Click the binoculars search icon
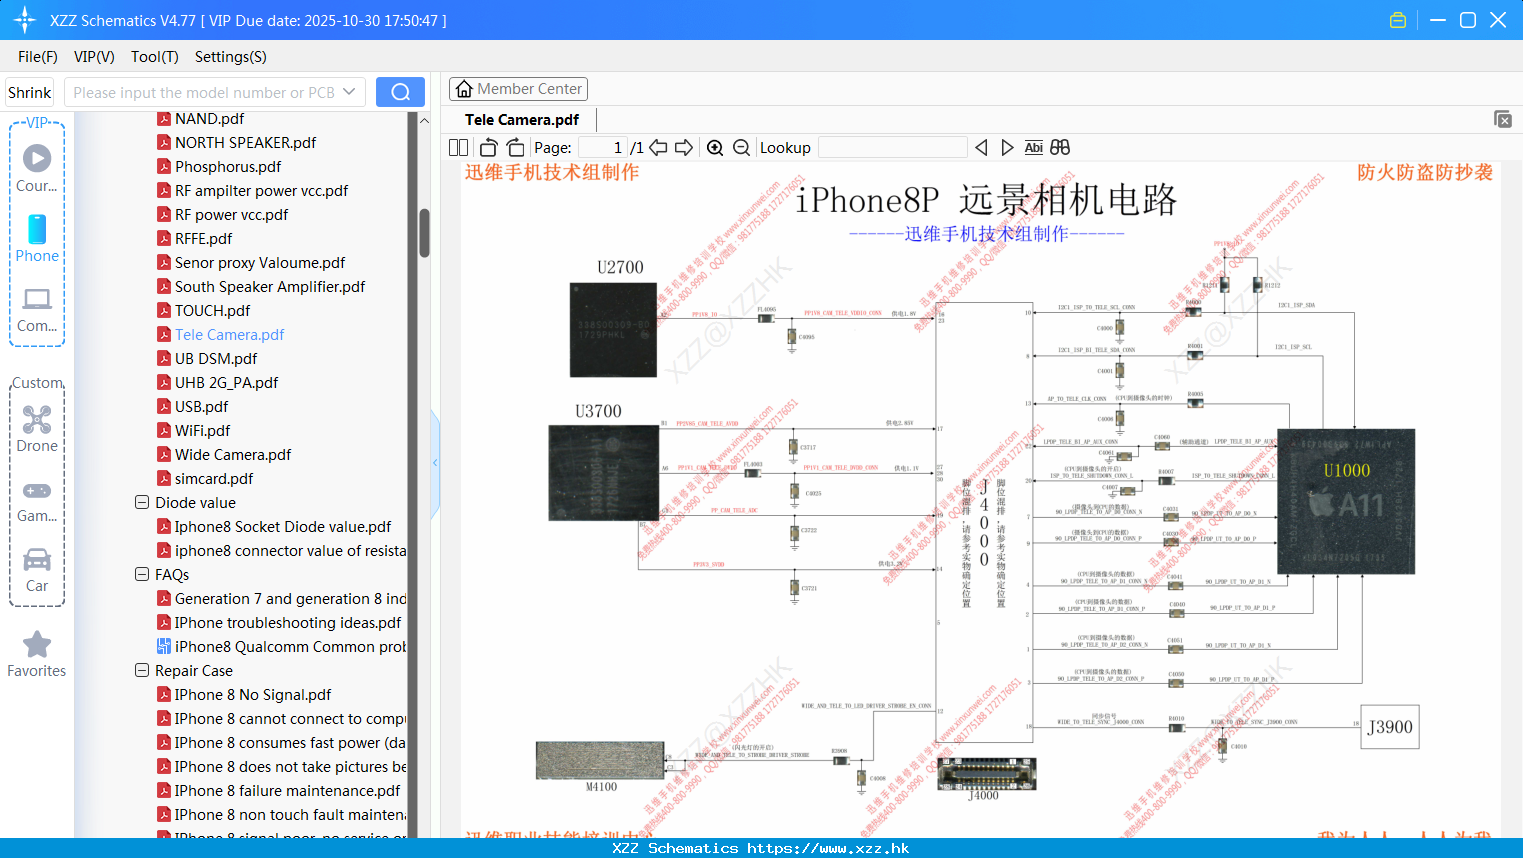The height and width of the screenshot is (858, 1523). (1060, 147)
